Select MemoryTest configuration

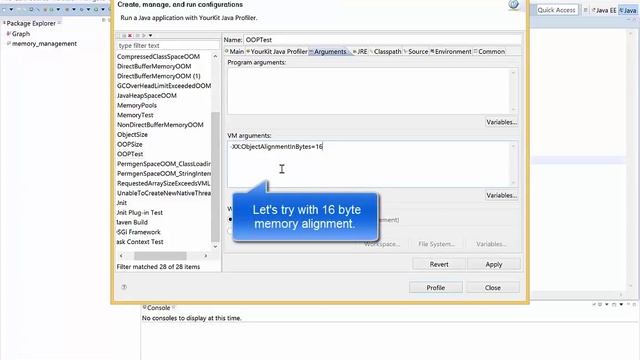(x=135, y=115)
